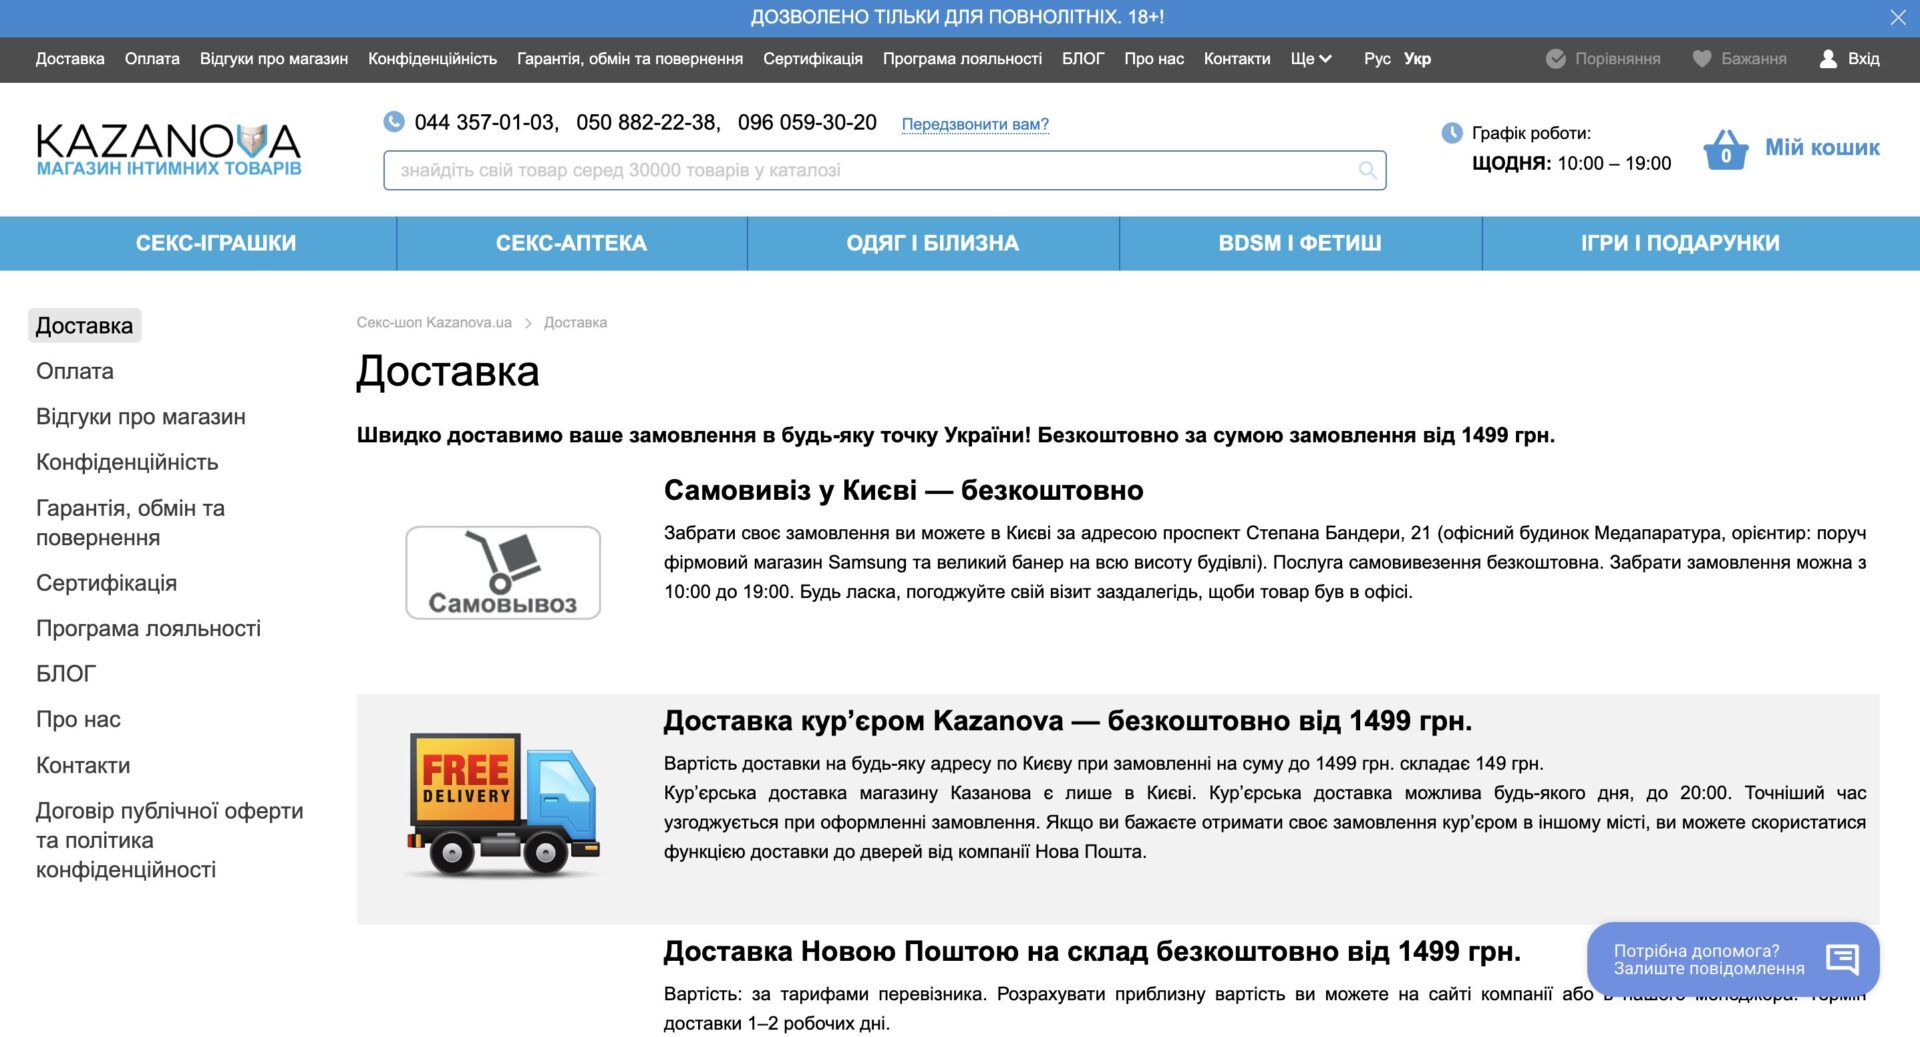
Task: Click the Потрібна допомога? help button
Action: point(1732,959)
